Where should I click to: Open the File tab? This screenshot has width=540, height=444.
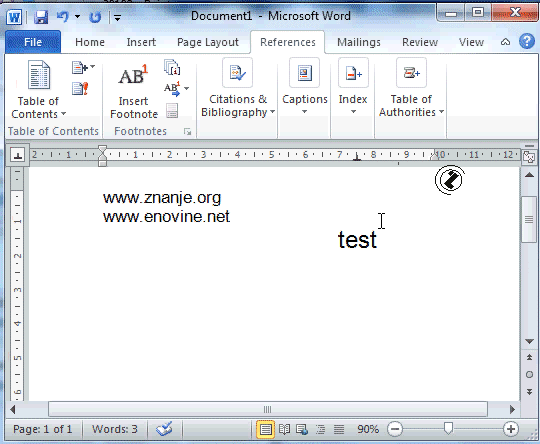pyautogui.click(x=33, y=42)
